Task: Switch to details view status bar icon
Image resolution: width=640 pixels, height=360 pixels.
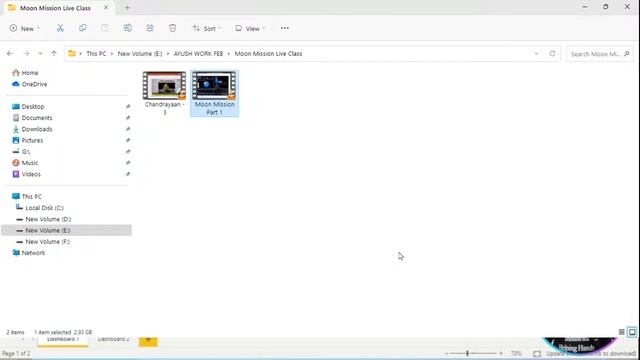Action: (x=621, y=332)
